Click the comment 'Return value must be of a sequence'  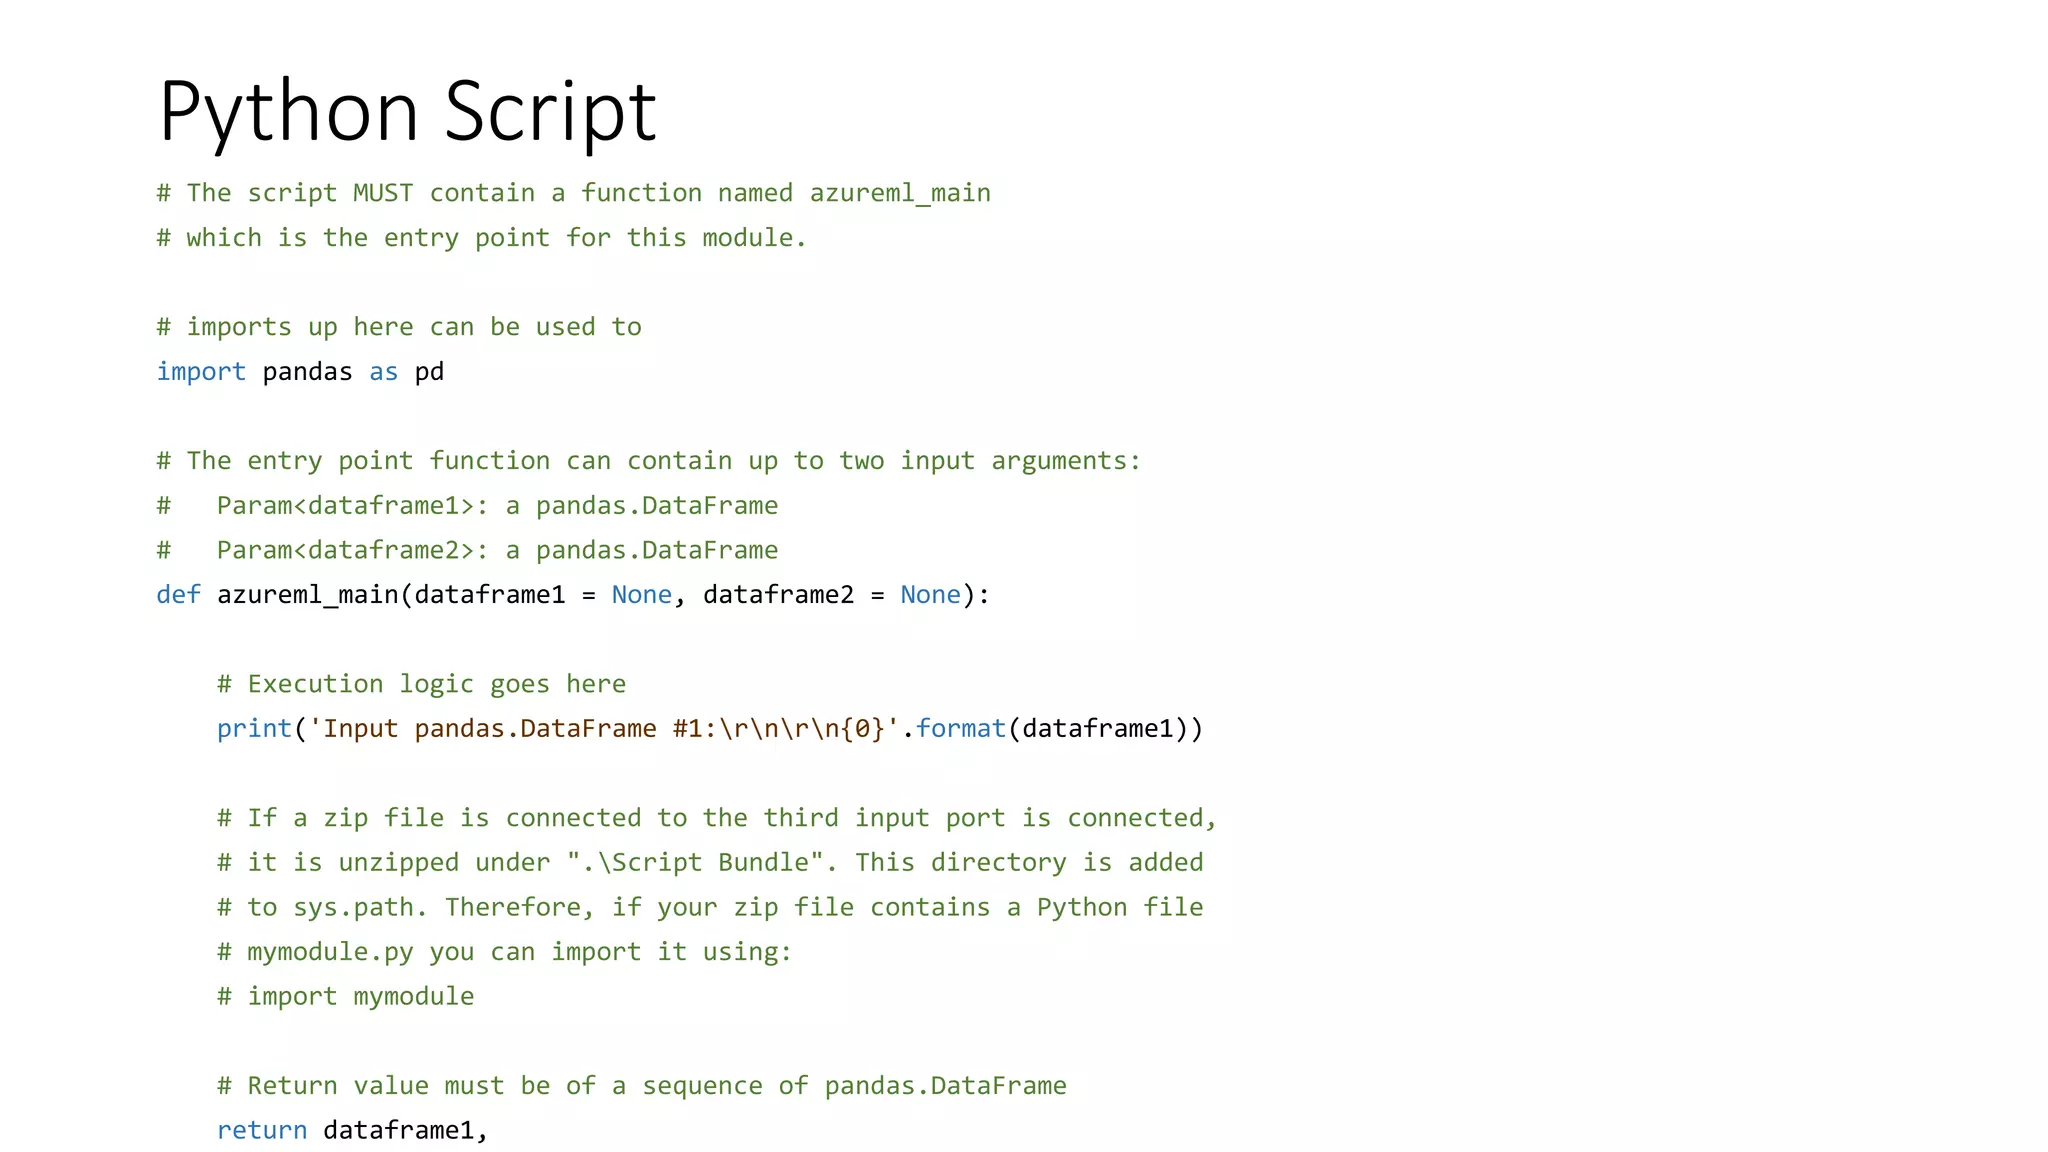tap(642, 1086)
